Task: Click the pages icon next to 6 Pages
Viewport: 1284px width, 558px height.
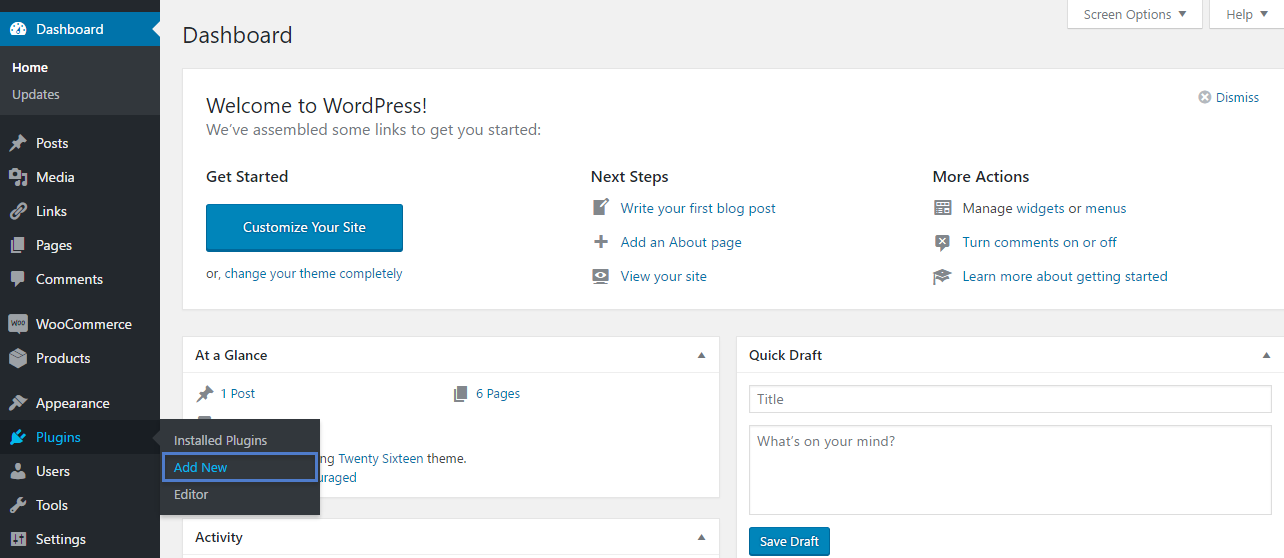Action: [461, 393]
